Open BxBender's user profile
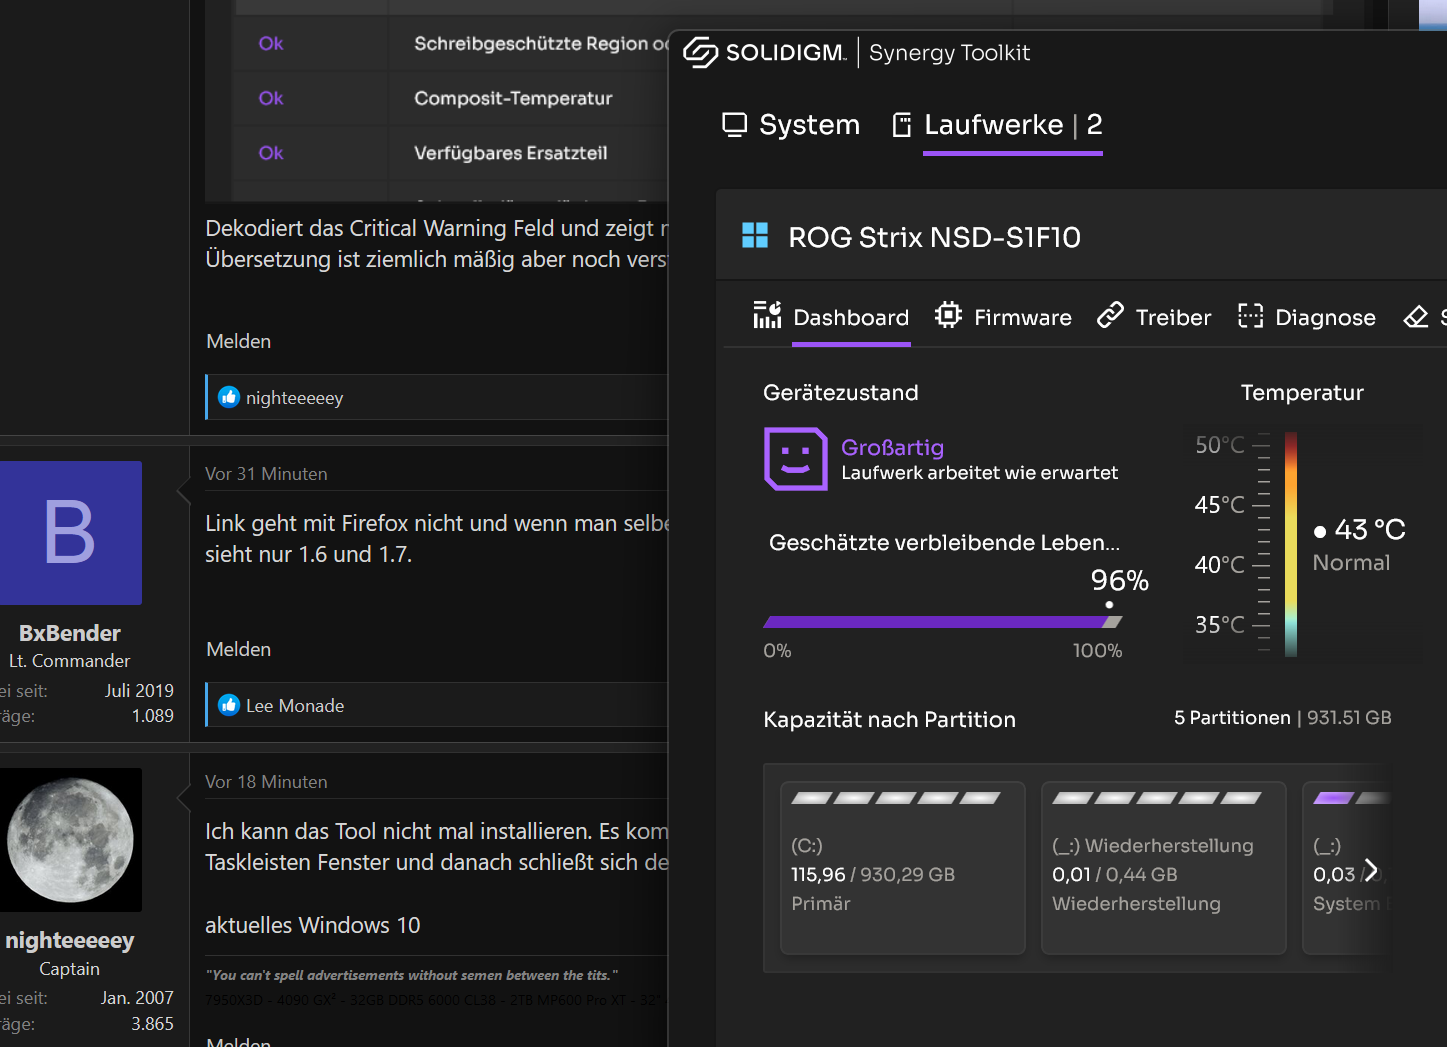Viewport: 1447px width, 1047px height. [69, 633]
